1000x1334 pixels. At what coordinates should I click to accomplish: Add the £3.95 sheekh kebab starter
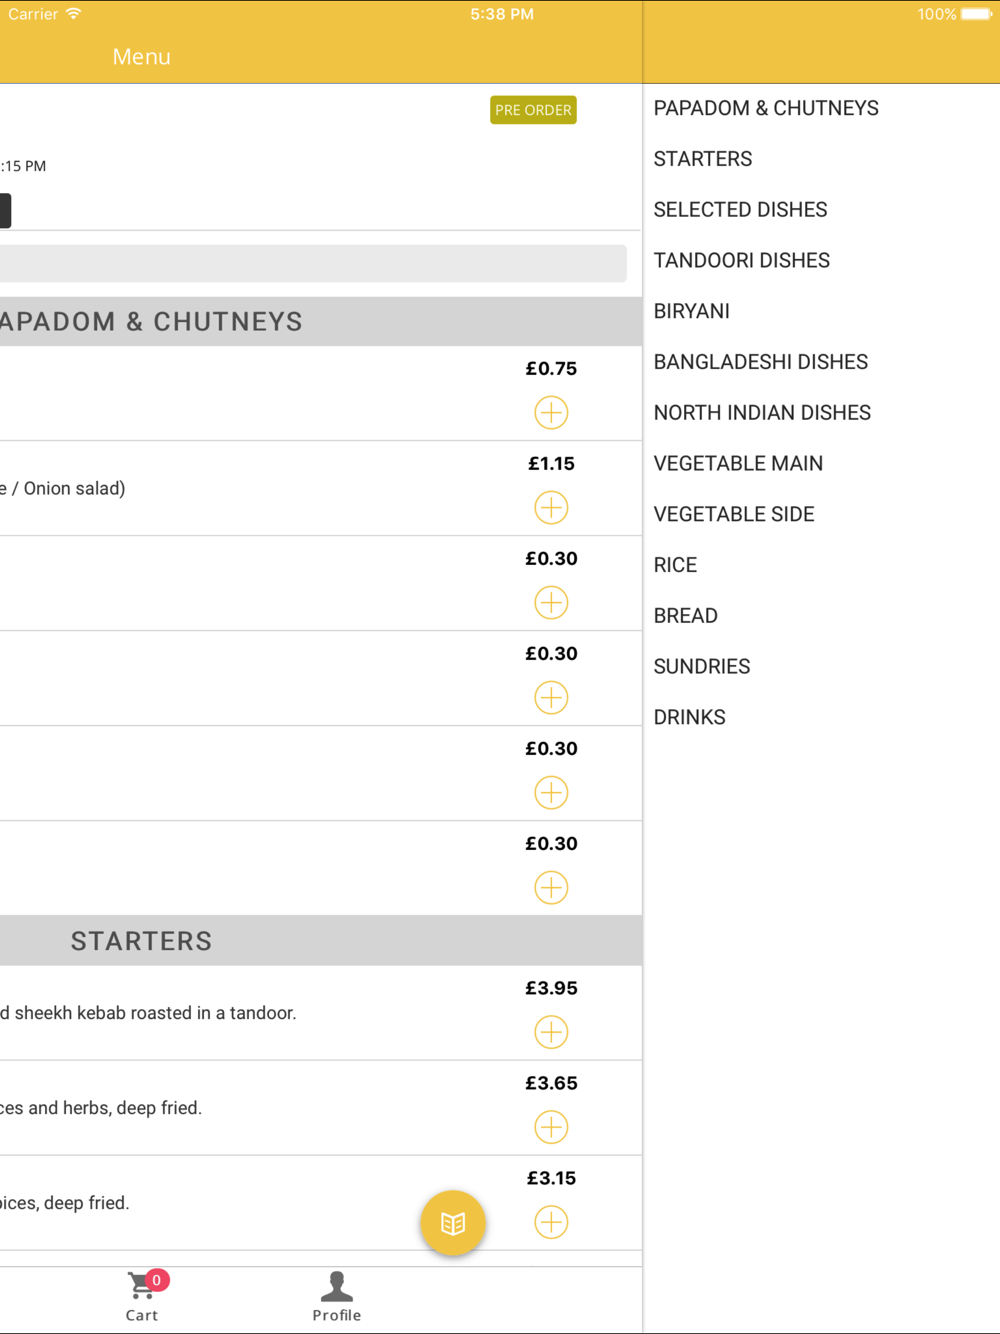(x=551, y=1032)
